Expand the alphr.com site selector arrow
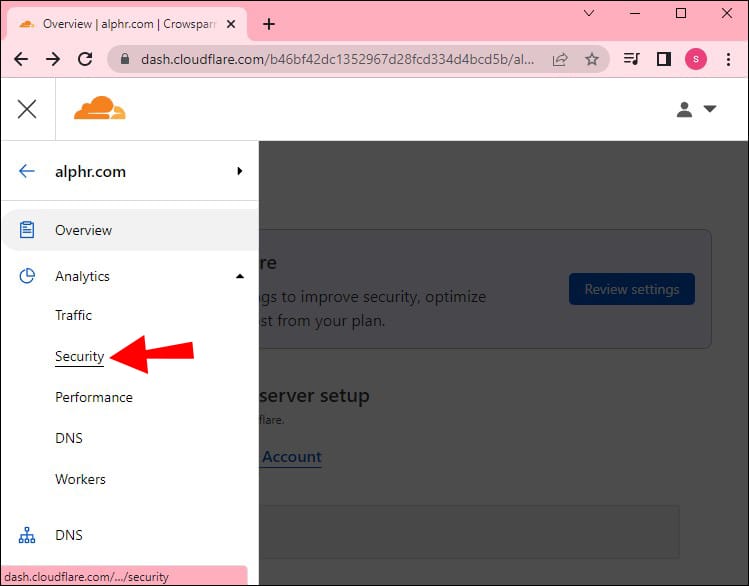749x586 pixels. pyautogui.click(x=240, y=171)
